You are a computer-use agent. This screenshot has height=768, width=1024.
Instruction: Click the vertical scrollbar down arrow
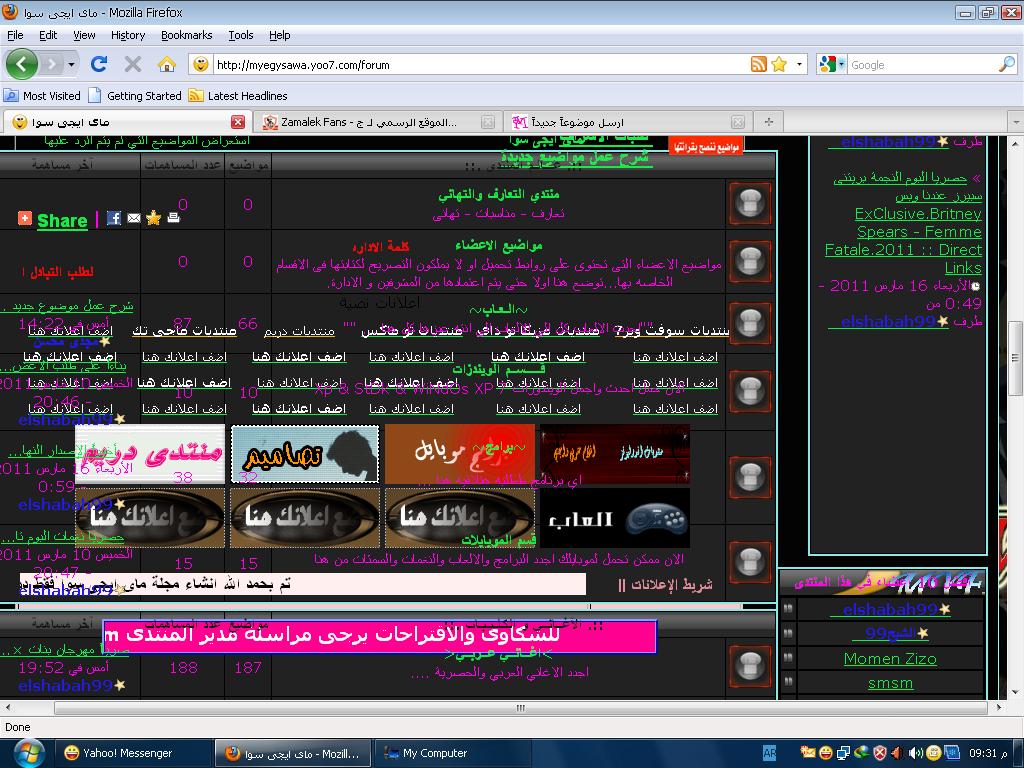tap(1016, 693)
